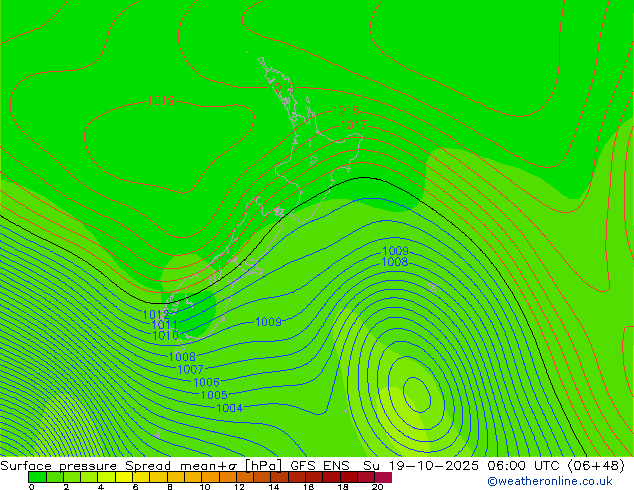634x490 pixels.
Task: Select the red 1017 isobar label
Action: click(354, 125)
